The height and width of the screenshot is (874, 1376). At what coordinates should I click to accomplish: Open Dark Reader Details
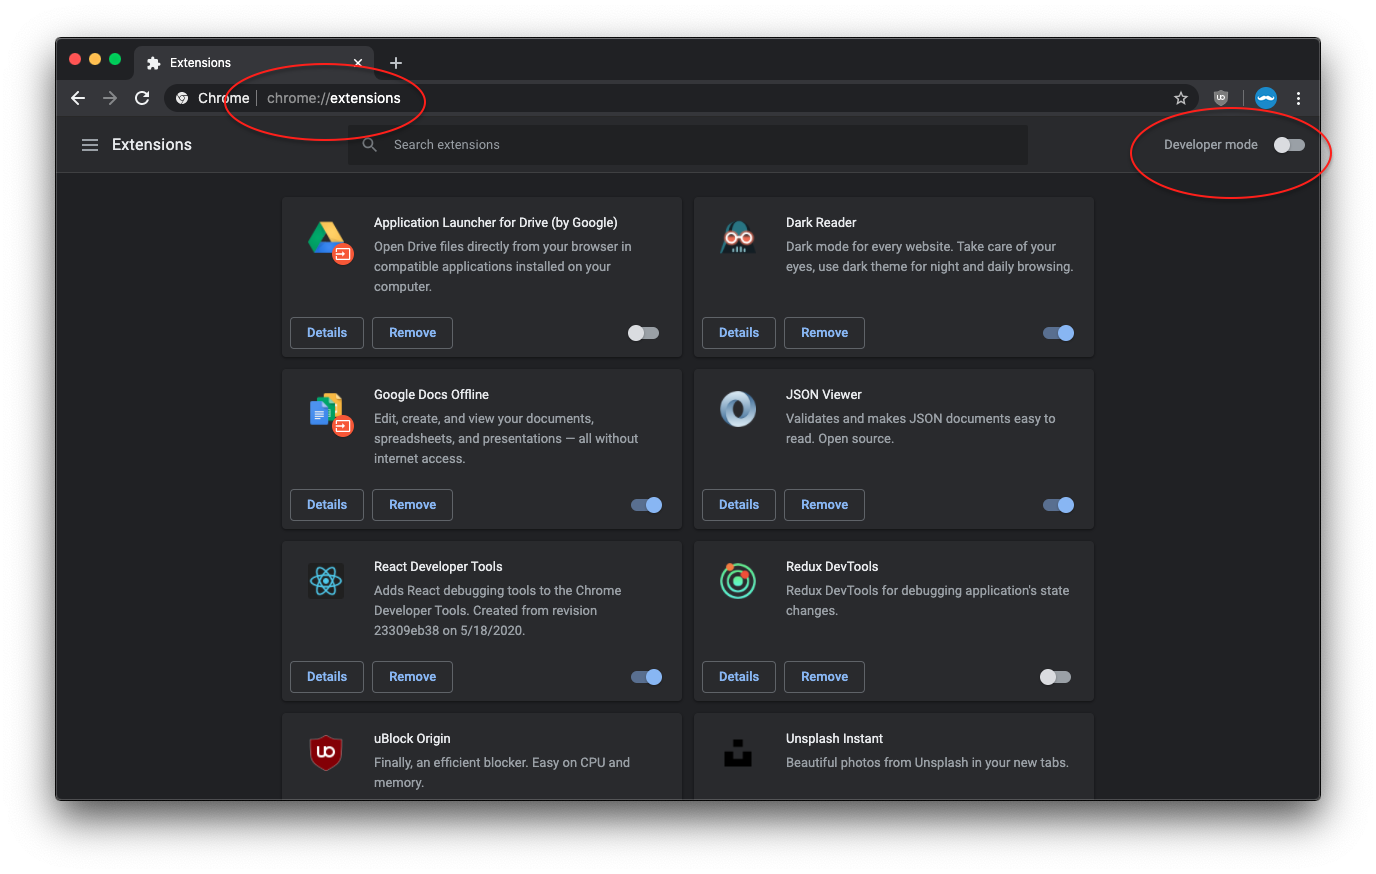(x=739, y=333)
